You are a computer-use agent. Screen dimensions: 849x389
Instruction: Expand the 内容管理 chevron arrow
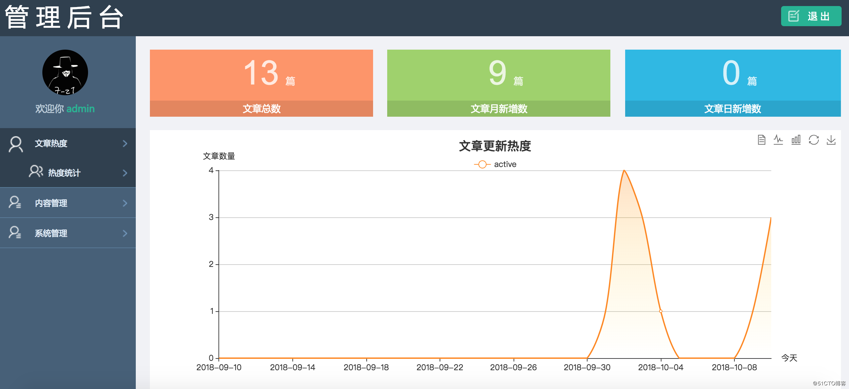click(125, 203)
